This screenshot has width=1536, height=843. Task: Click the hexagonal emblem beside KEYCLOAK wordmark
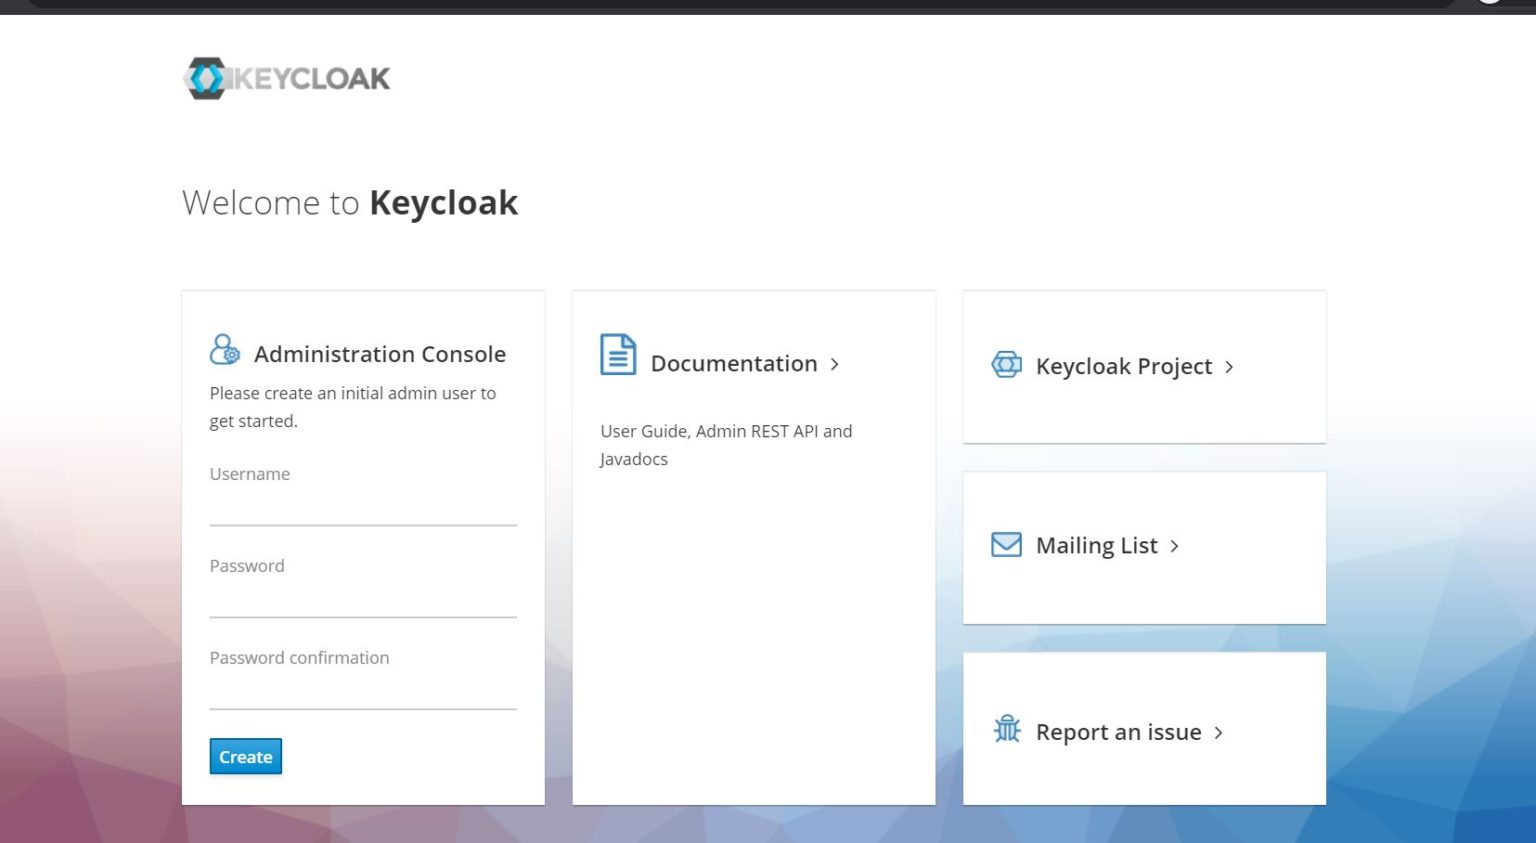(x=207, y=78)
